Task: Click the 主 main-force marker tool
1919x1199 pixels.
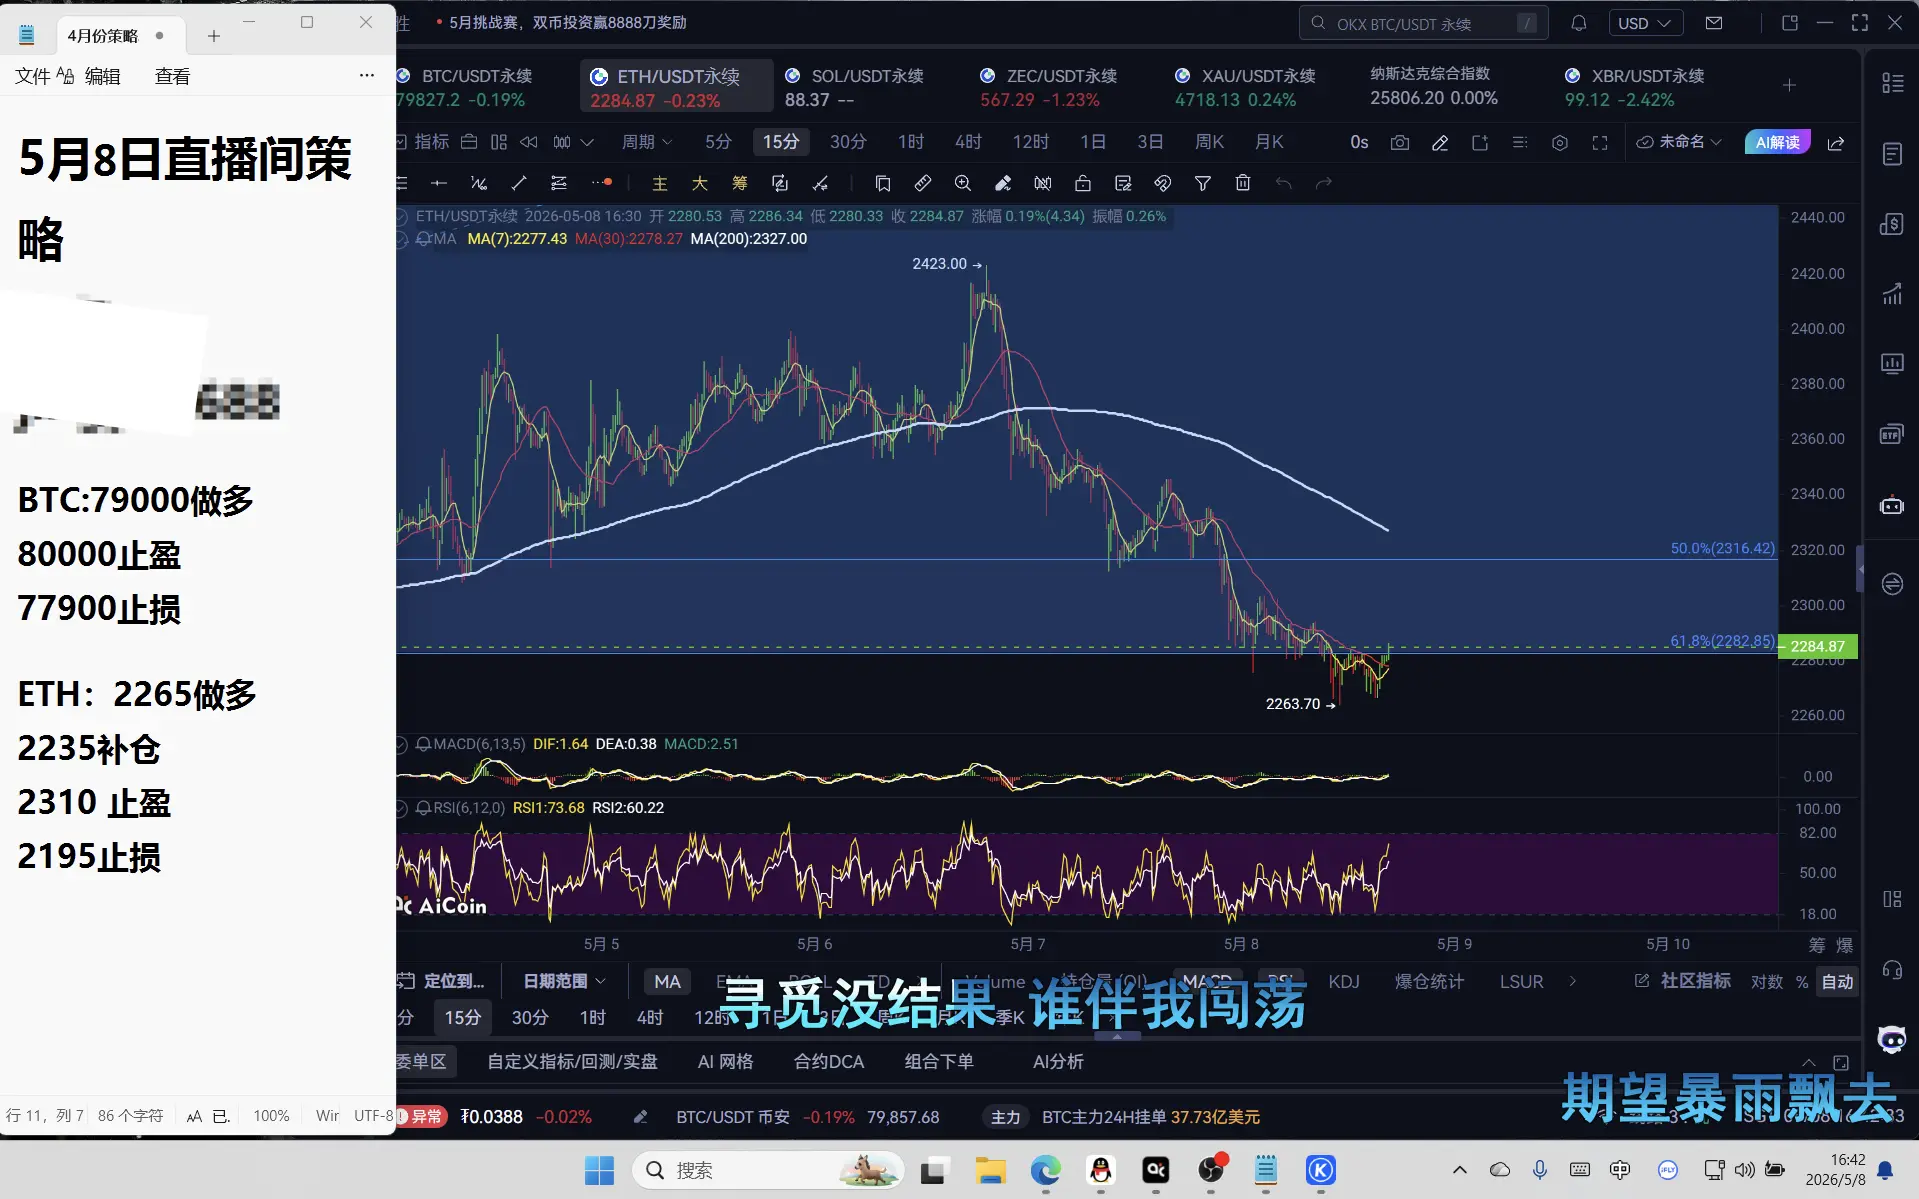Action: (660, 183)
